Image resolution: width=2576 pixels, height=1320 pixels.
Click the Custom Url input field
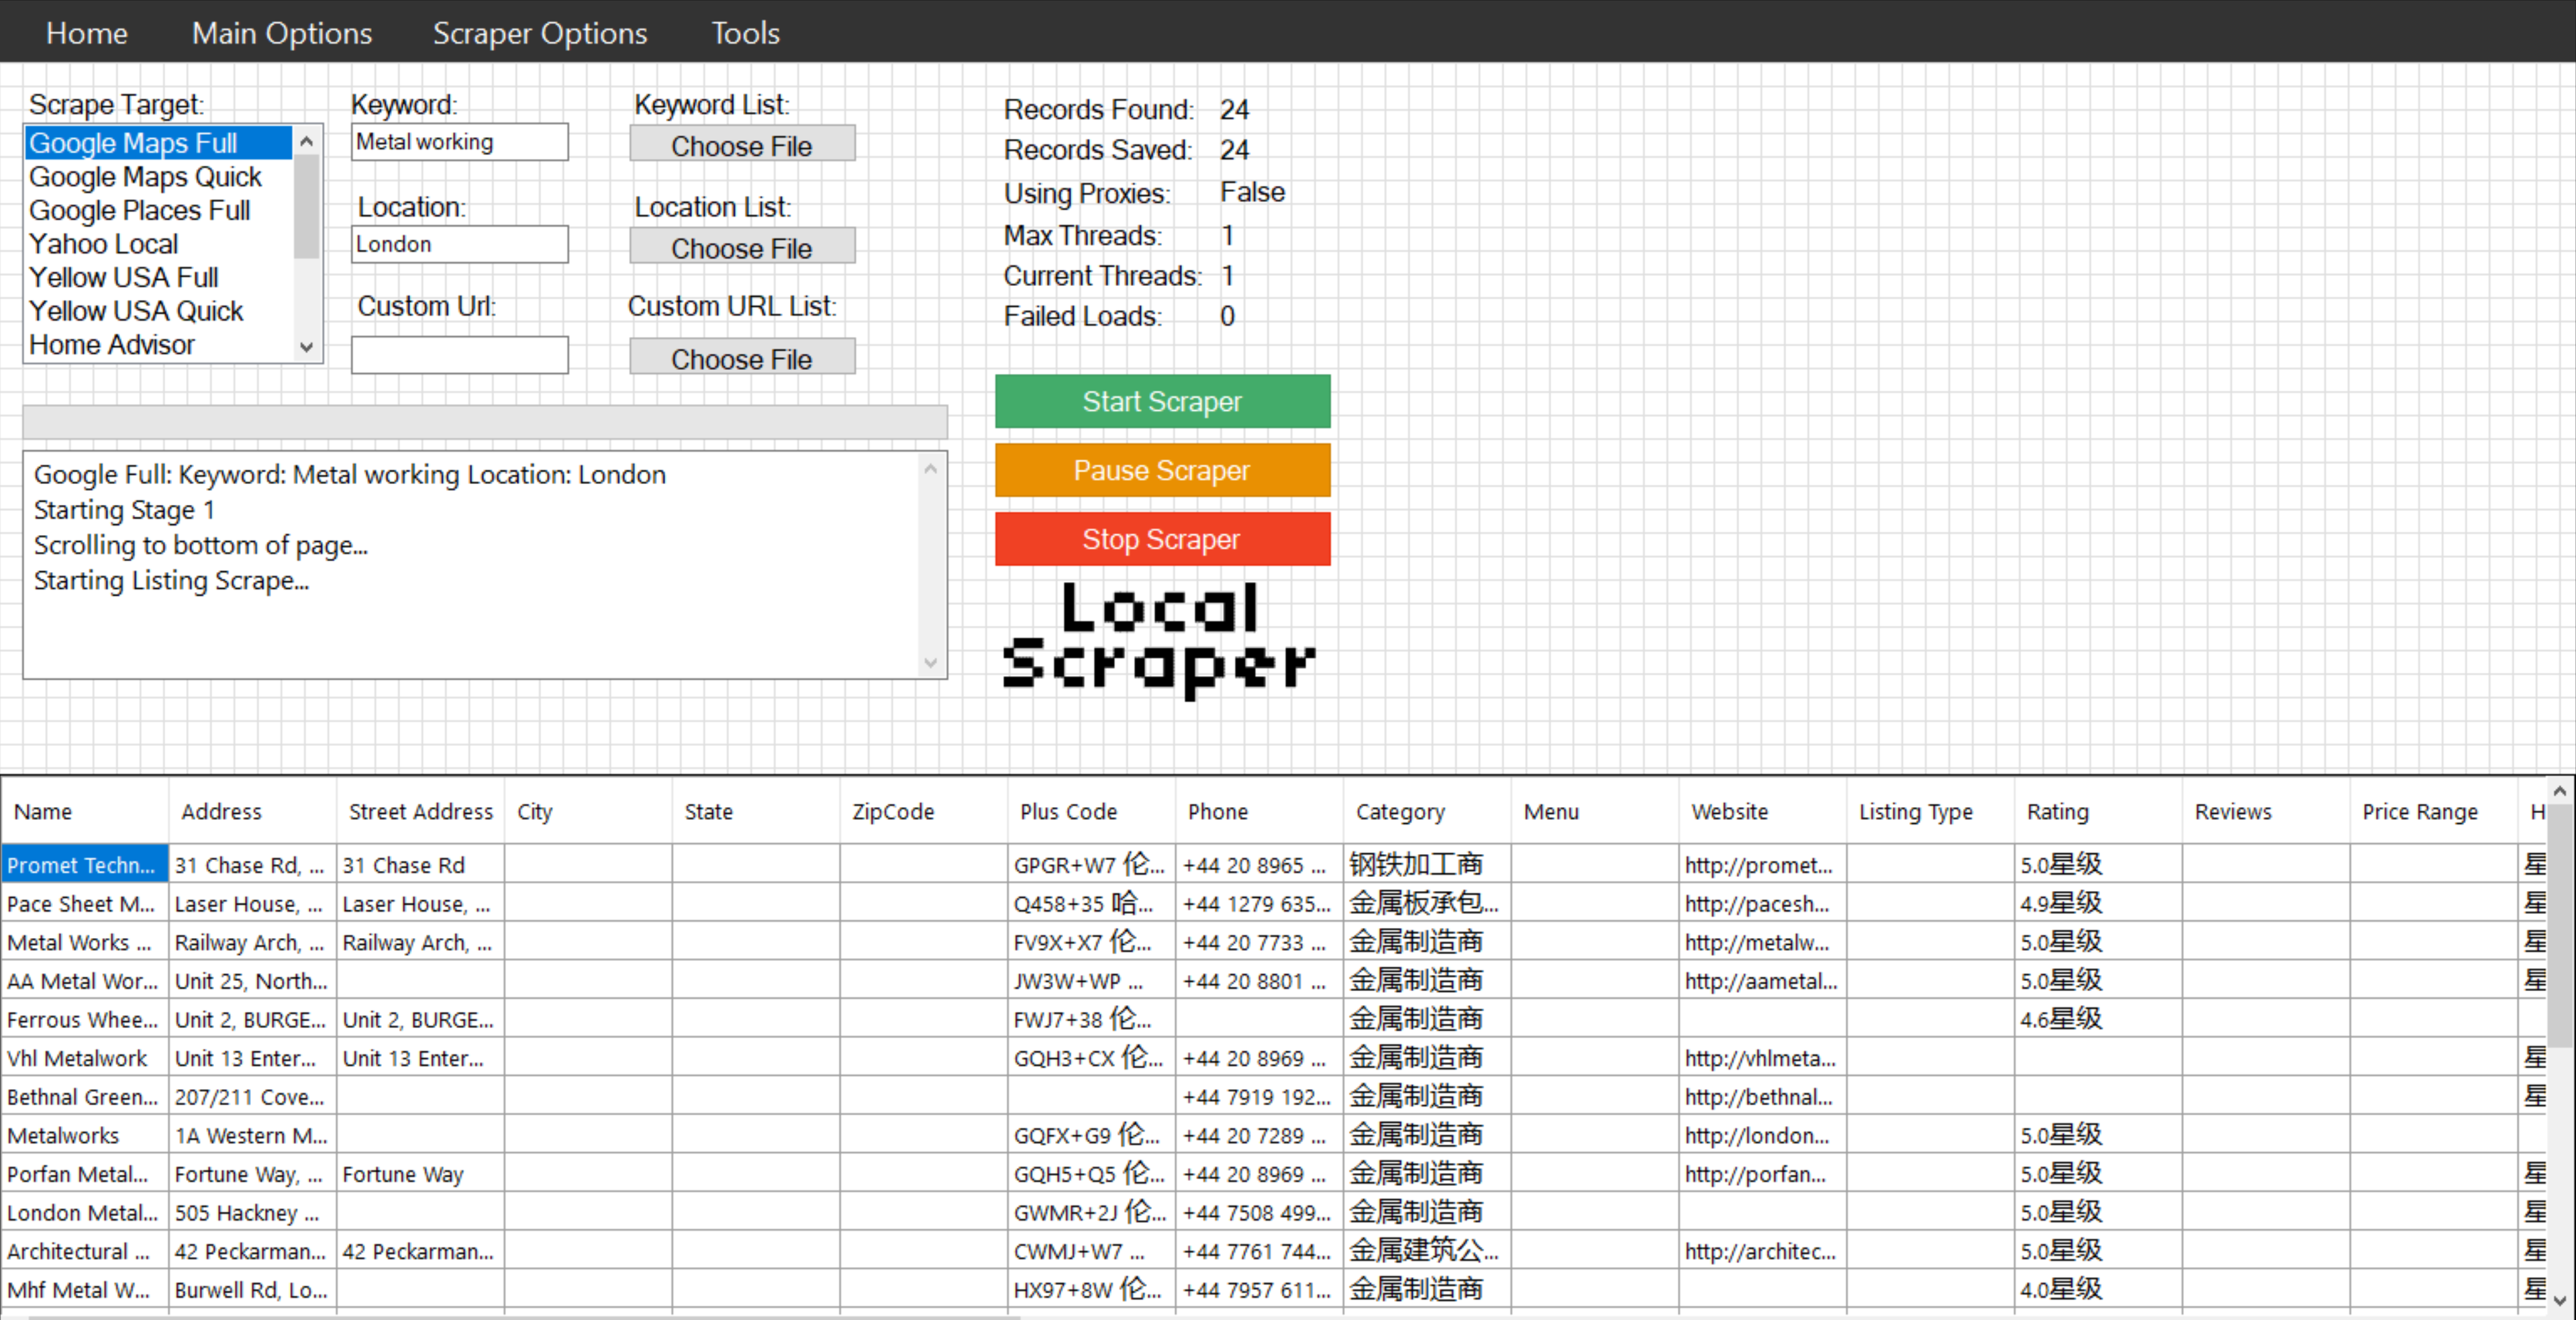coord(460,355)
